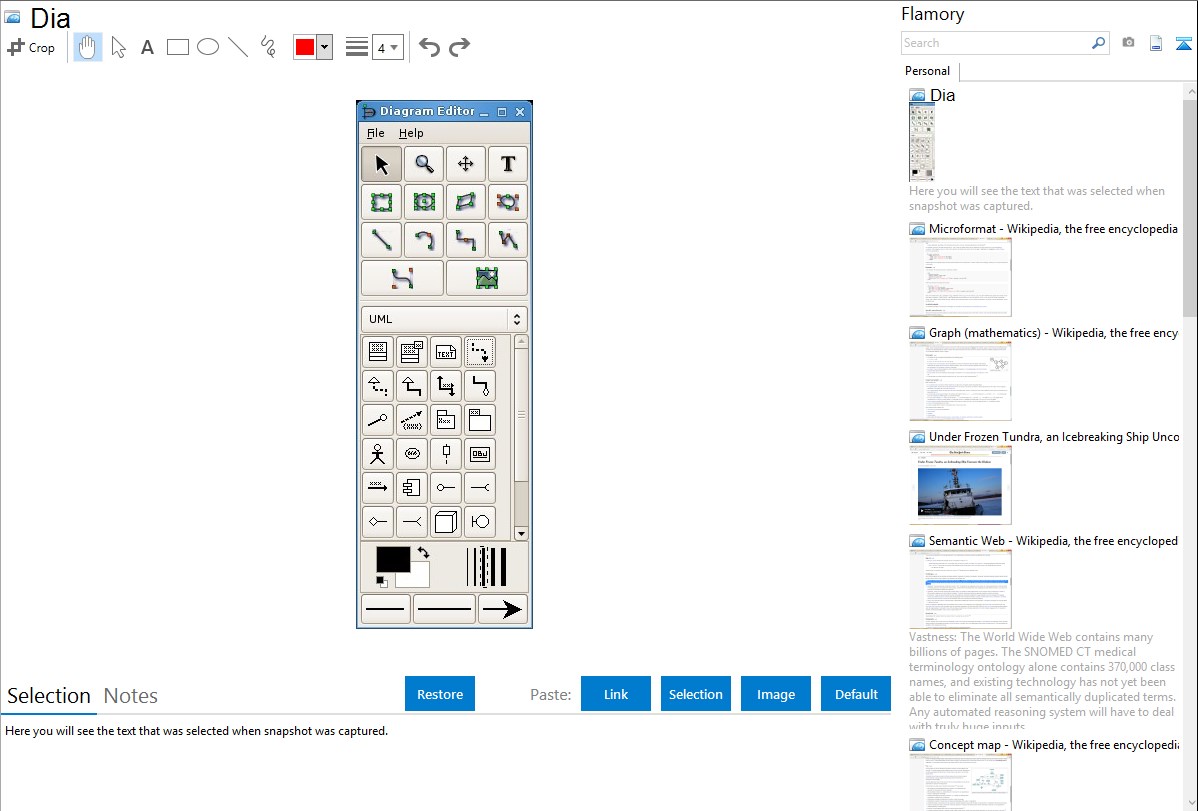This screenshot has height=811, width=1198.
Task: Open the end arrow style selector
Action: coord(503,609)
